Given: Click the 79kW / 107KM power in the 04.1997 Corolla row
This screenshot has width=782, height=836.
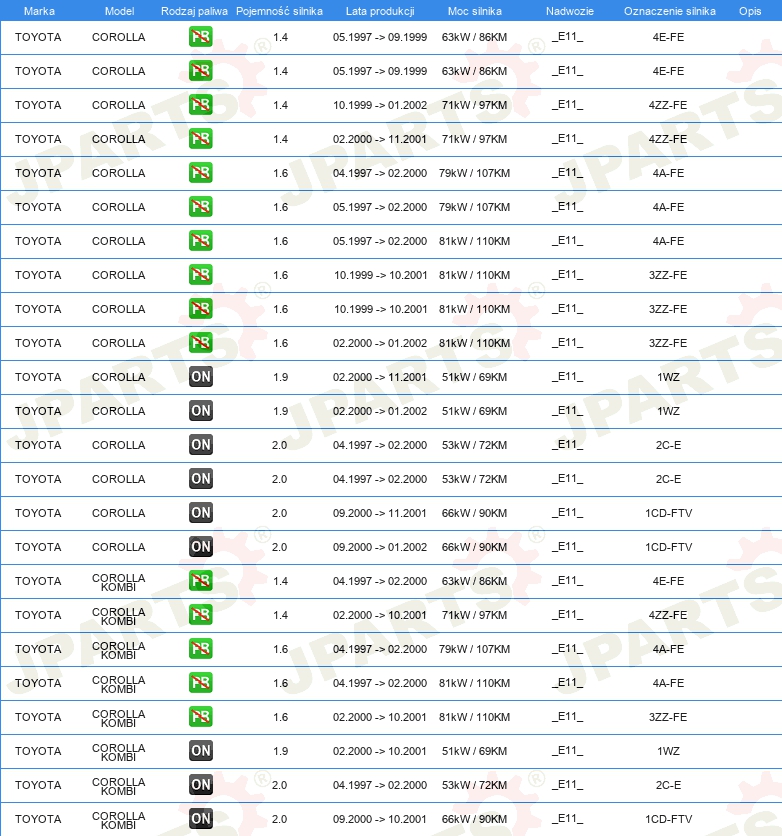Looking at the screenshot, I should click(474, 173).
